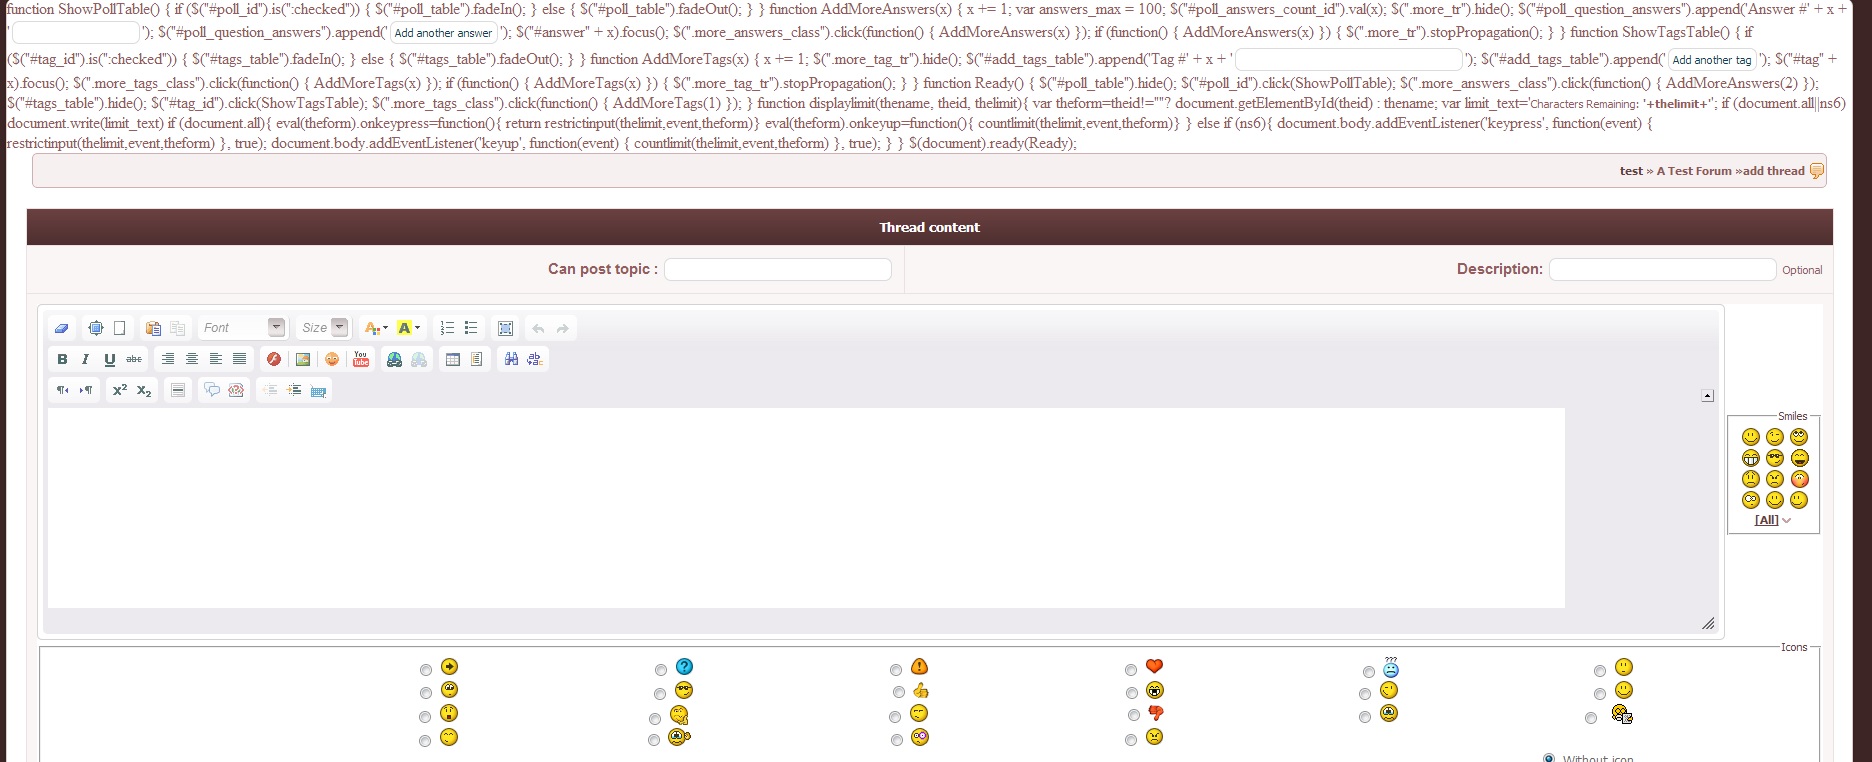Viewport: 1872px width, 762px height.
Task: Click the Flash embed icon
Action: click(273, 359)
